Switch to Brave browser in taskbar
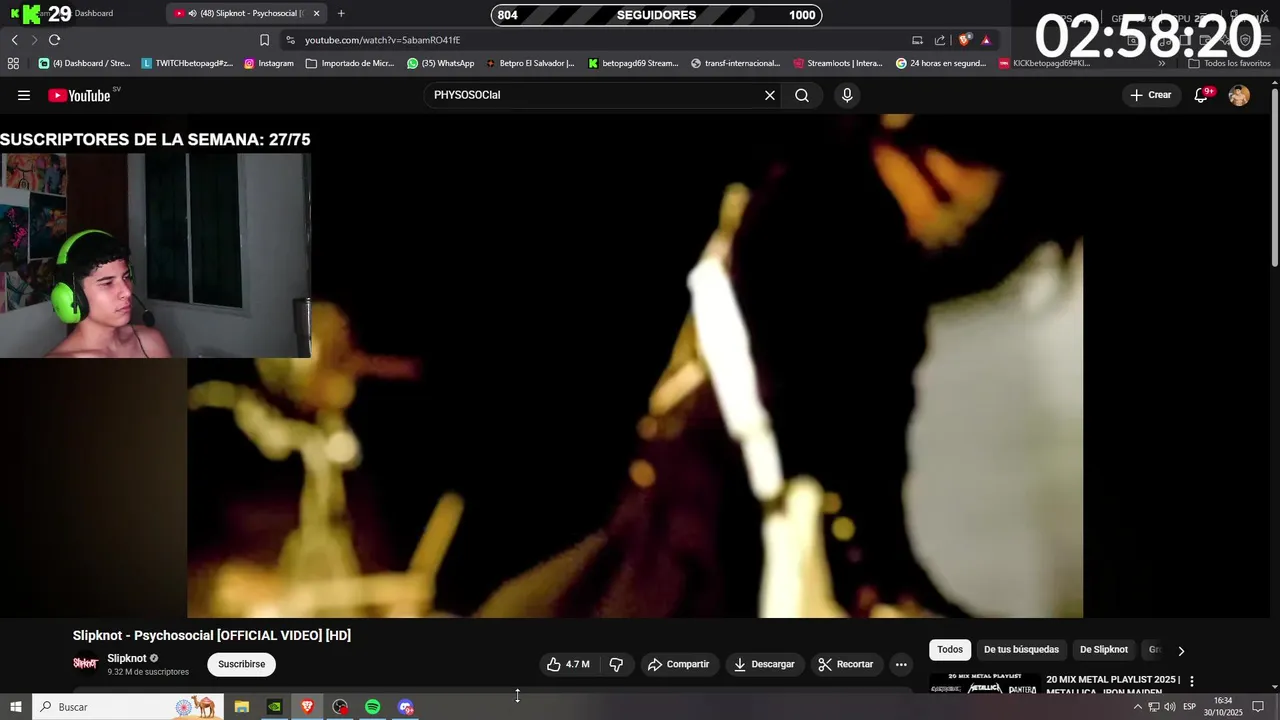 coord(307,707)
